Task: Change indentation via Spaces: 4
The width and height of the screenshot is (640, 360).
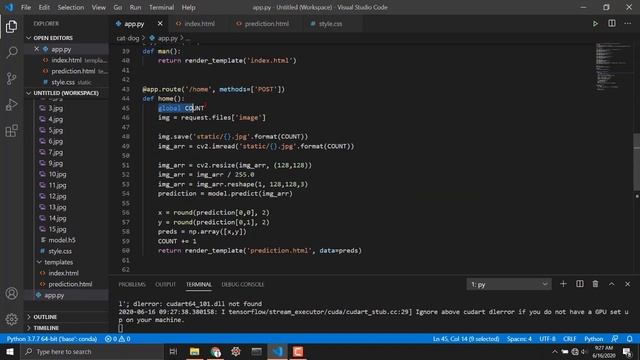Action: [519, 339]
